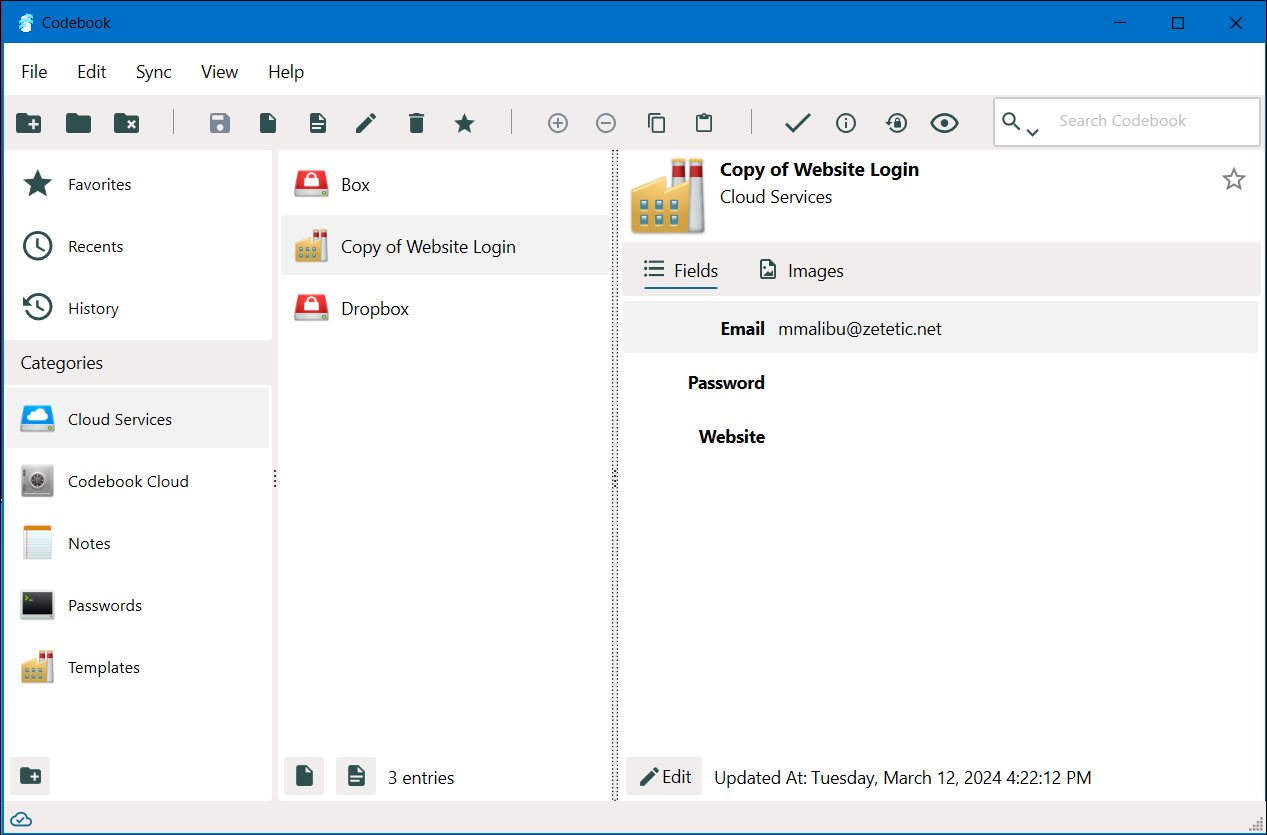This screenshot has height=835, width=1267.
Task: Select the Dropbox entry
Action: [x=444, y=309]
